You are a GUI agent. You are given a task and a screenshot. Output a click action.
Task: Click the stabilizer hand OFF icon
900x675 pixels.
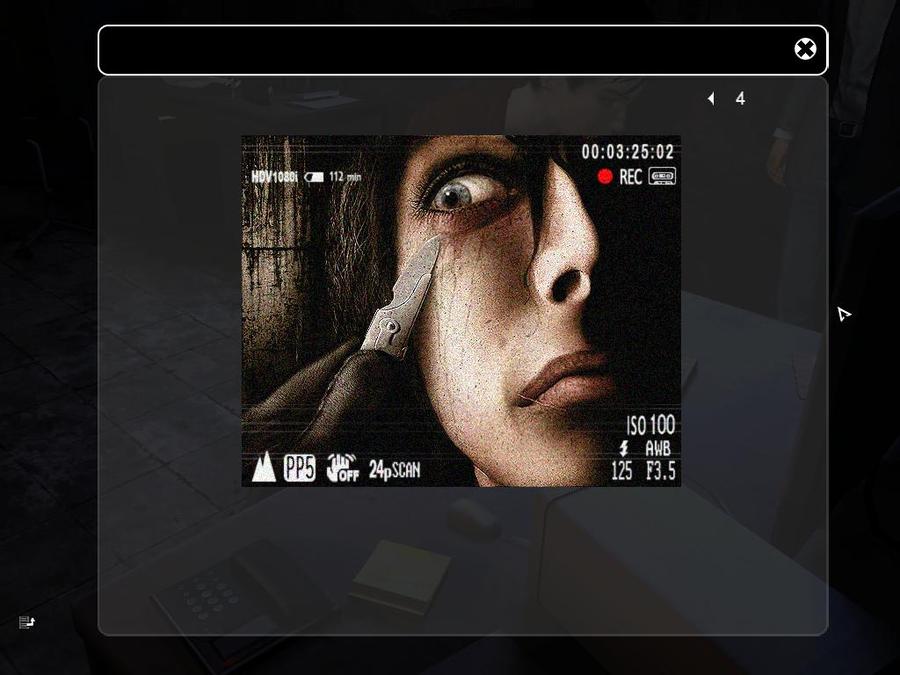click(342, 468)
